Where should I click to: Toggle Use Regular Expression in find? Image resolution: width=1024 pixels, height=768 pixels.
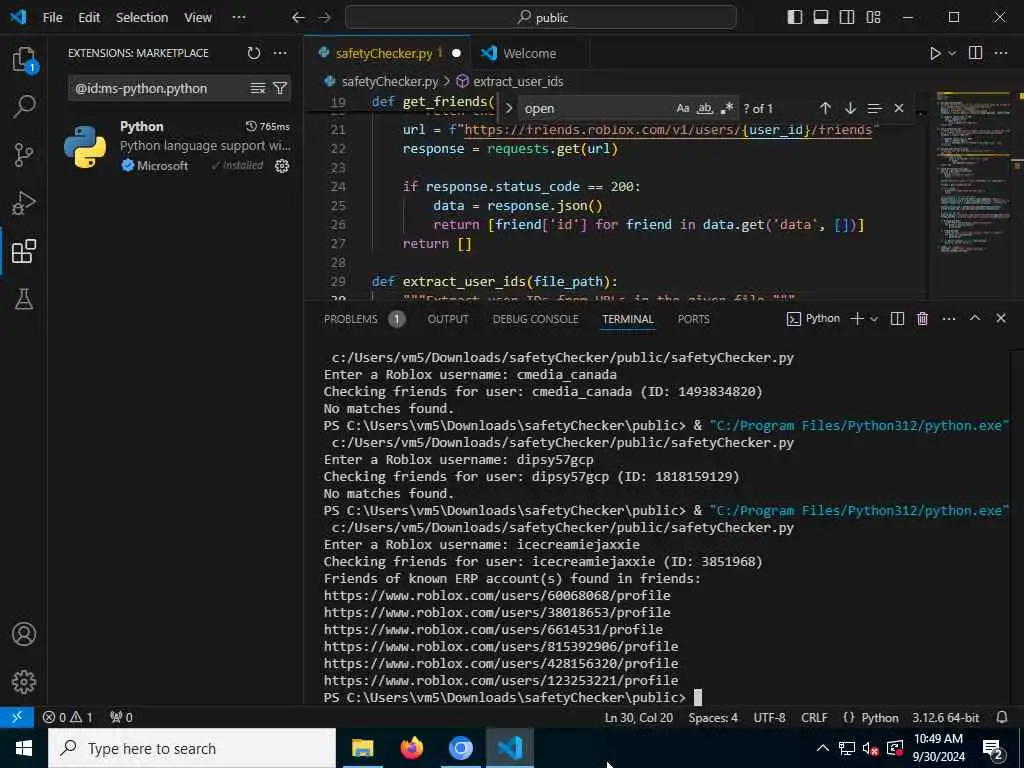click(x=726, y=108)
